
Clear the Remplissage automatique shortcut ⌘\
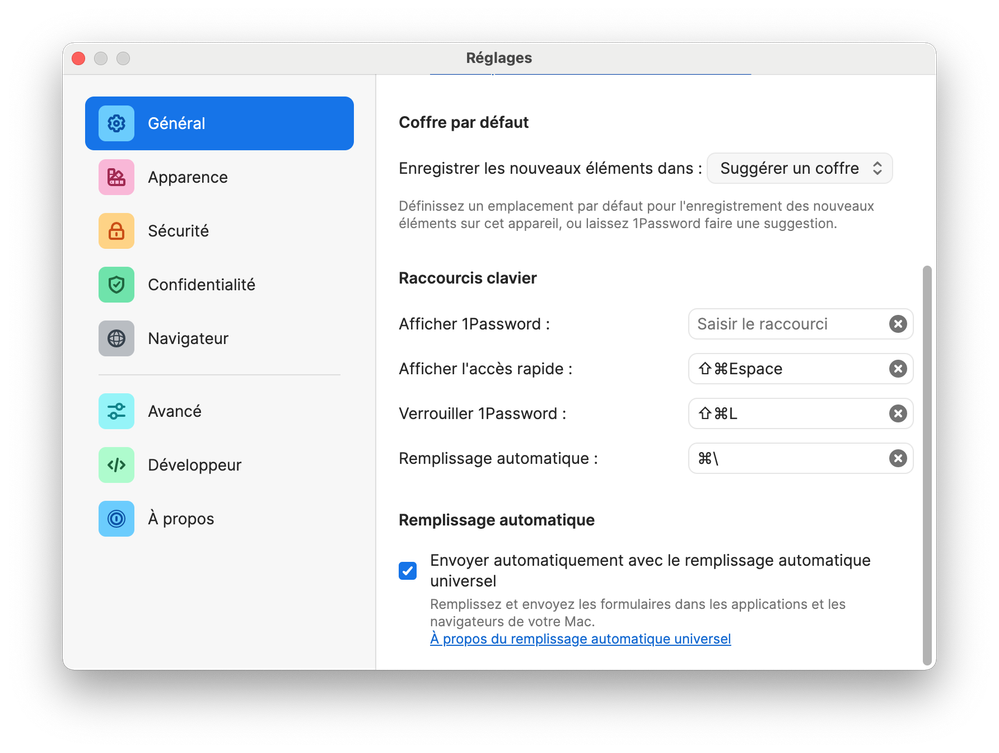click(x=898, y=458)
